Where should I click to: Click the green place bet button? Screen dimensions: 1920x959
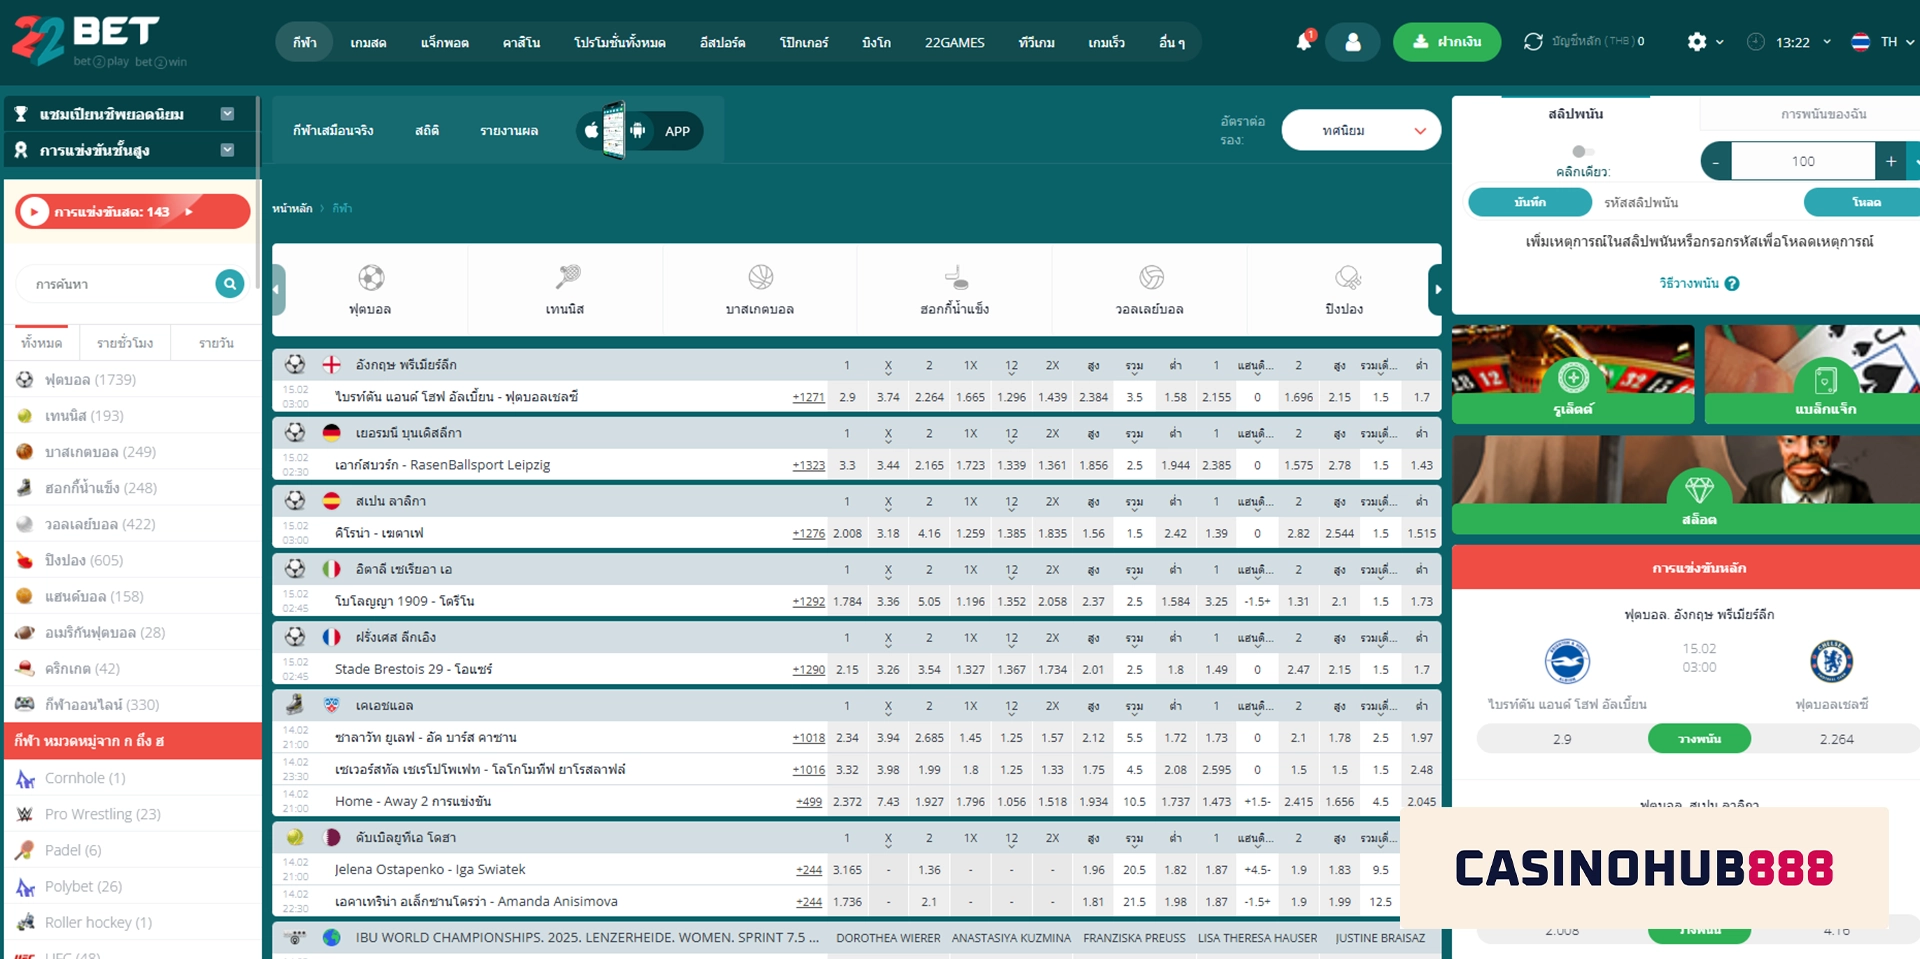pos(1699,739)
